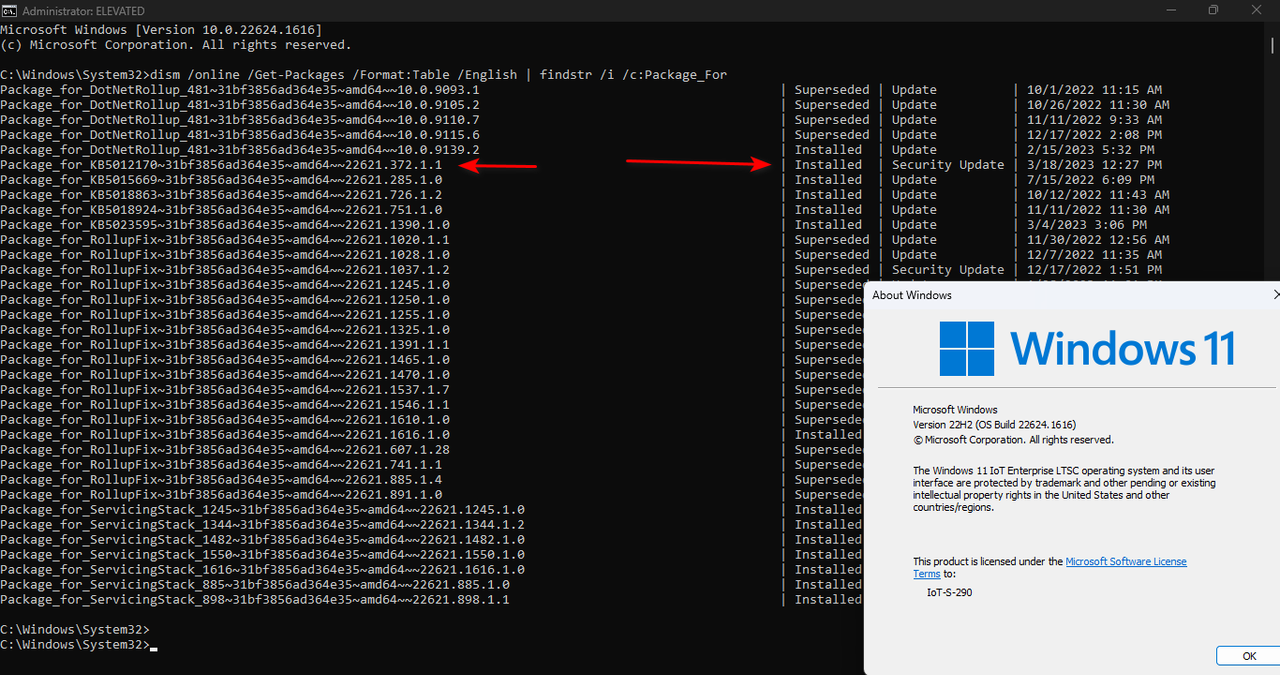The width and height of the screenshot is (1280, 675).
Task: Click the ServicingStack_885 package name
Action: (255, 585)
